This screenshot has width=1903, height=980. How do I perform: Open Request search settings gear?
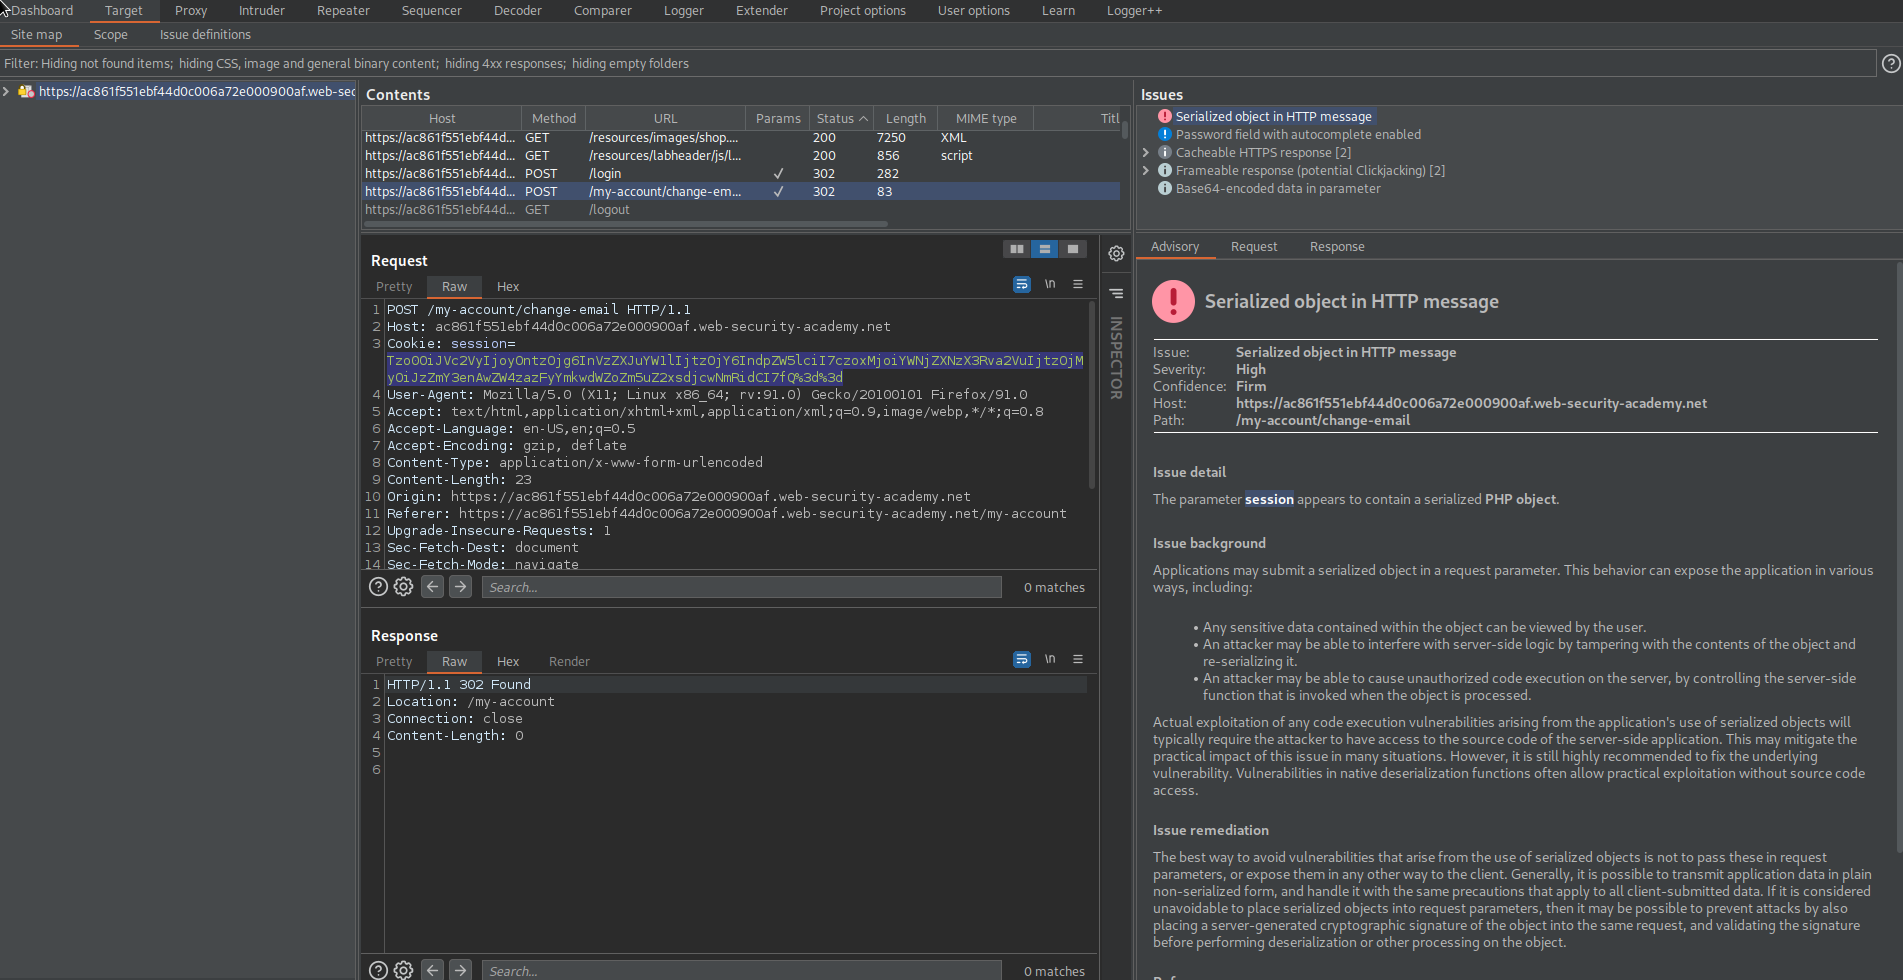point(403,587)
